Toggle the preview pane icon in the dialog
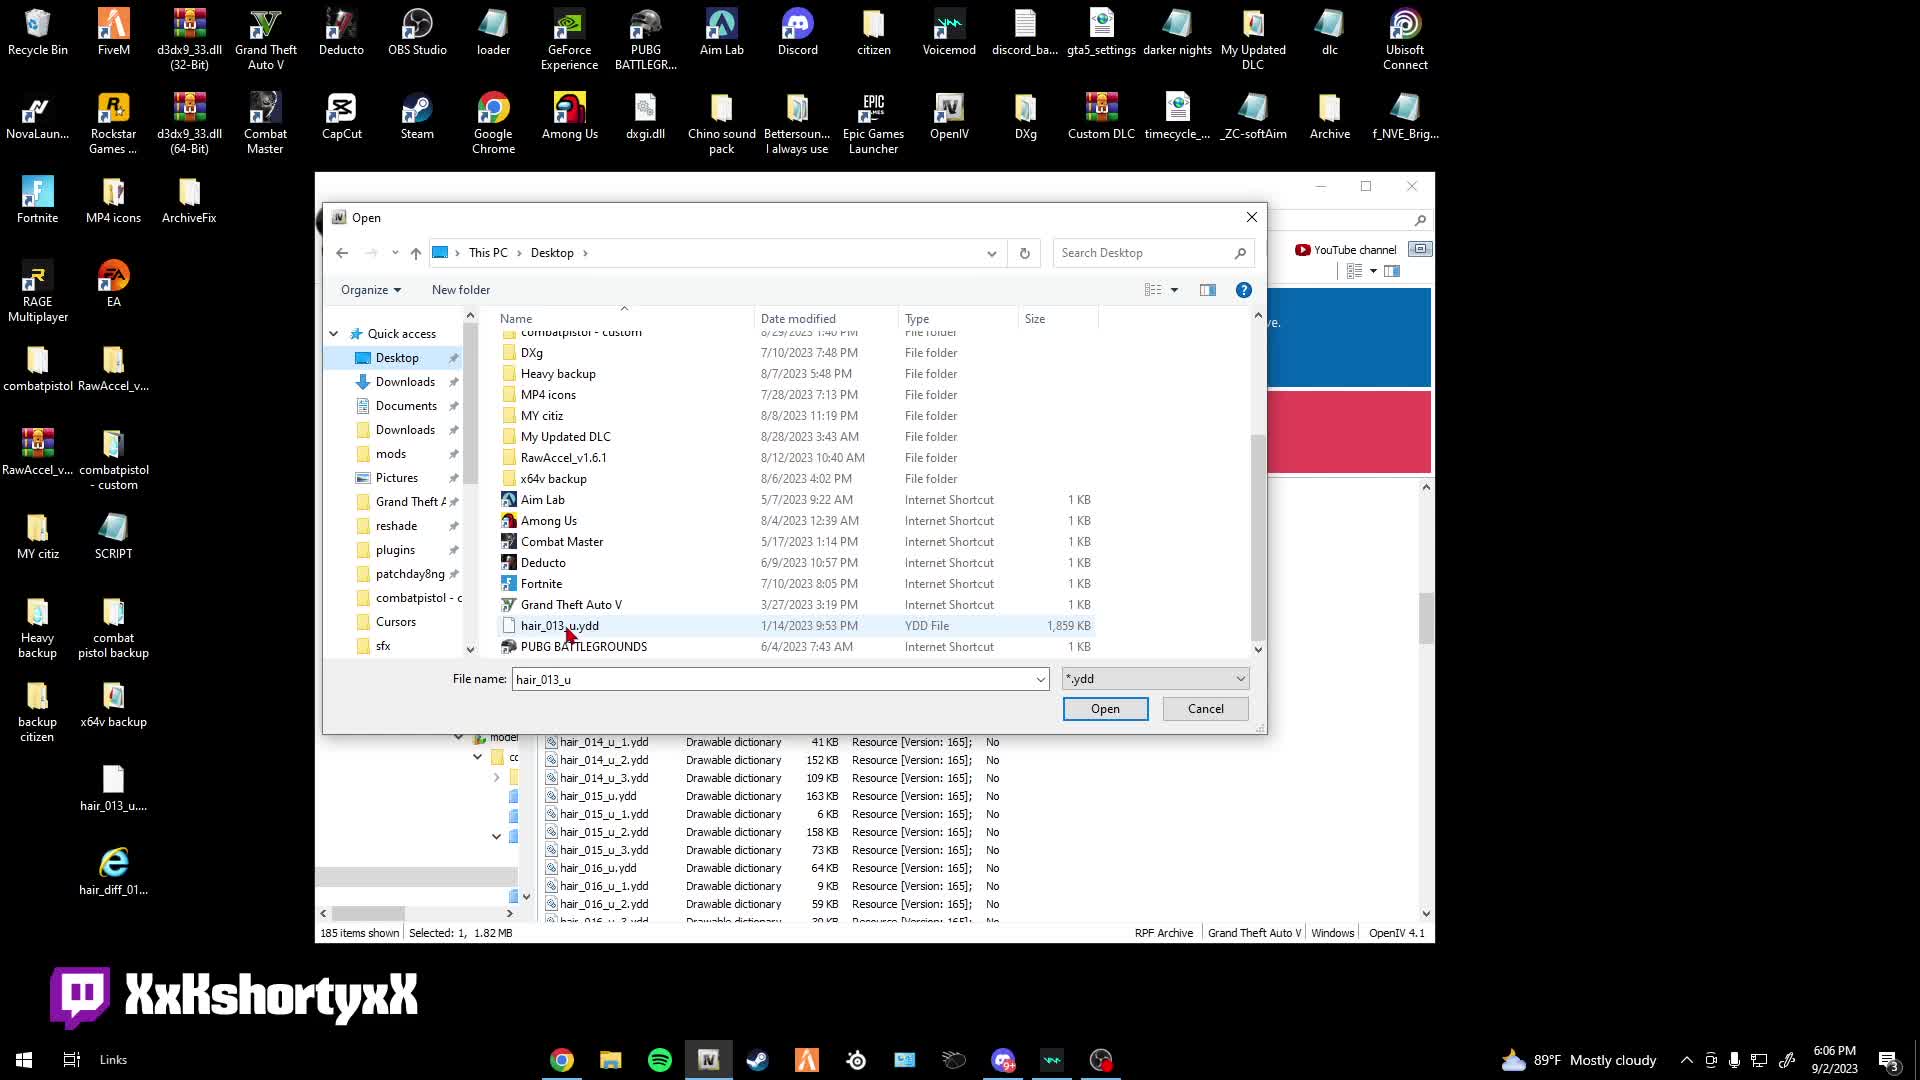1920x1080 pixels. coord(1208,290)
